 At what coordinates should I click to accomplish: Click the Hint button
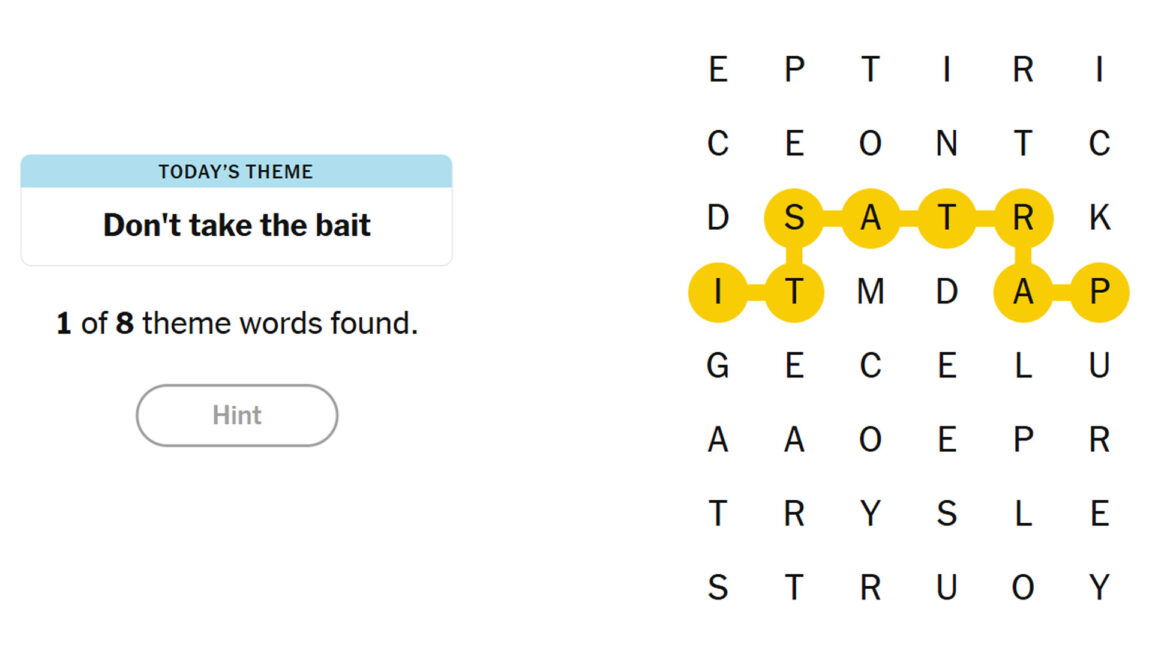[x=237, y=415]
